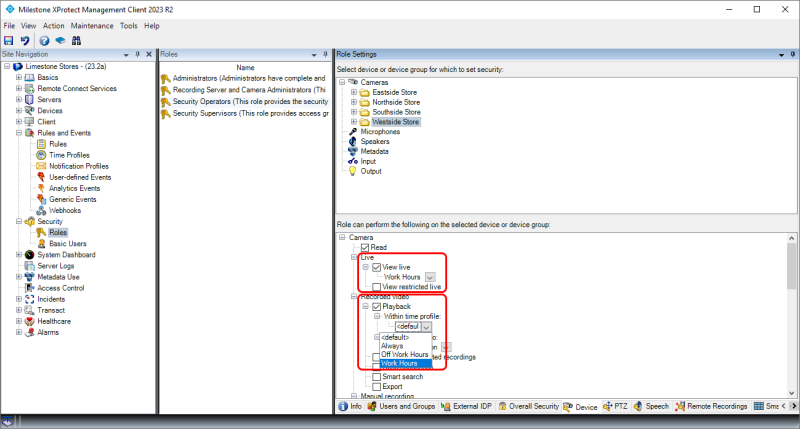Open the Maintenance menu
This screenshot has height=429, width=800.
pyautogui.click(x=92, y=26)
